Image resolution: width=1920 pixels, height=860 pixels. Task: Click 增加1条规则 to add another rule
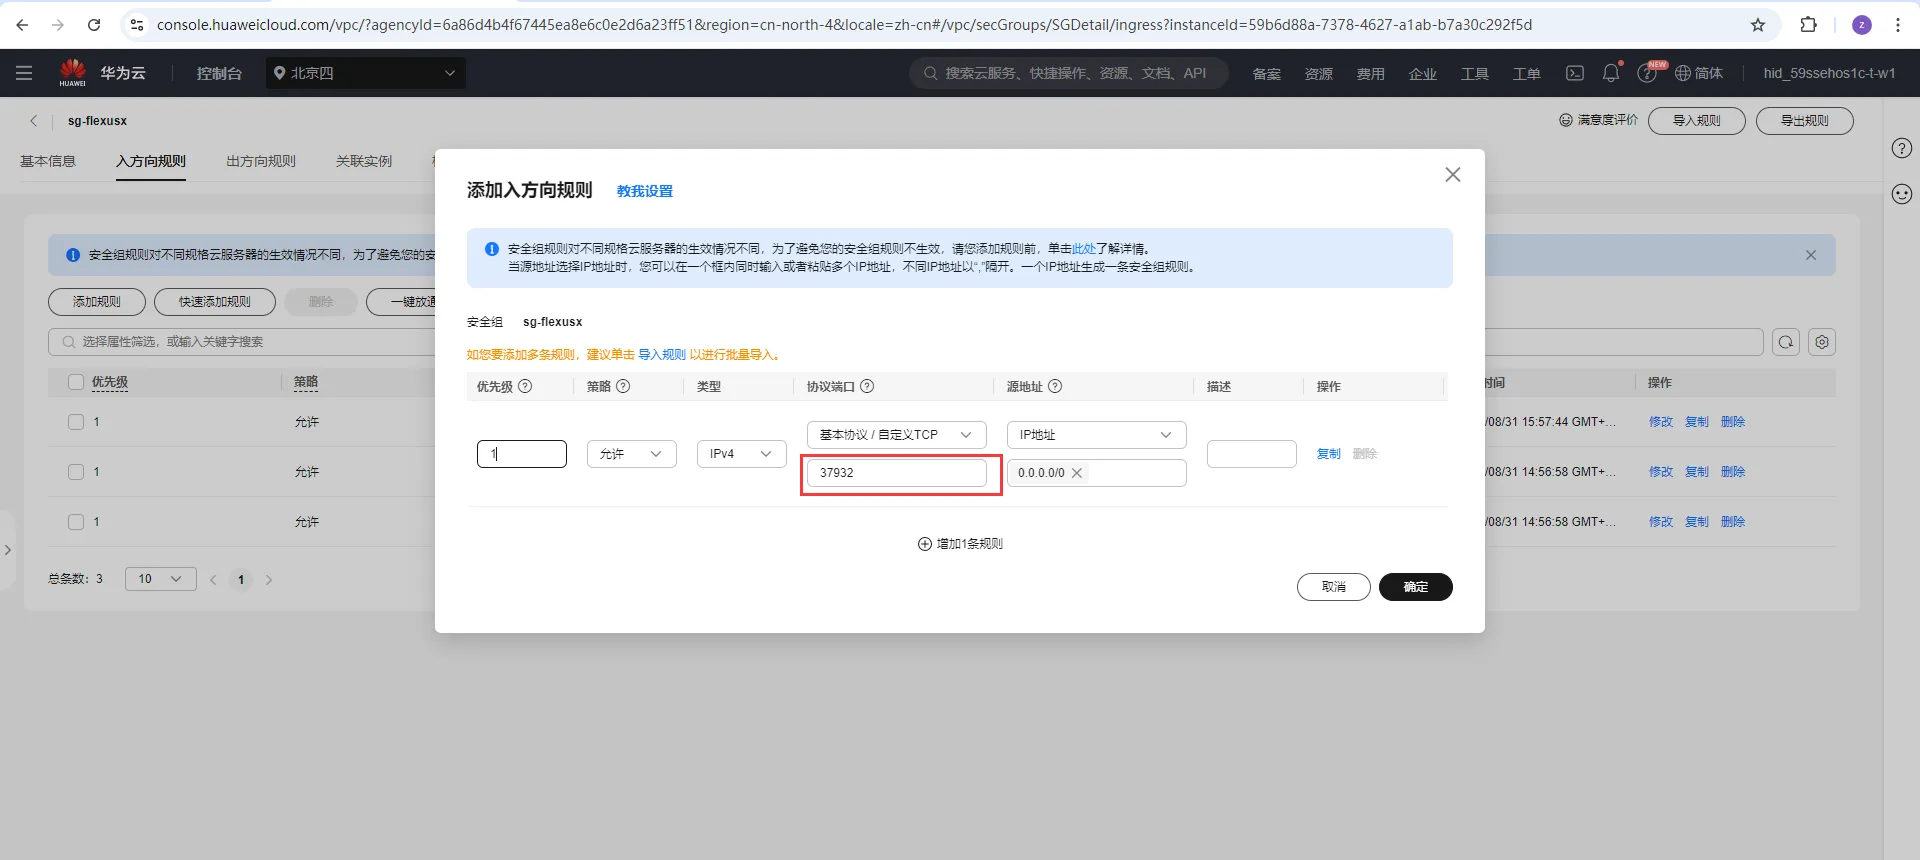960,544
